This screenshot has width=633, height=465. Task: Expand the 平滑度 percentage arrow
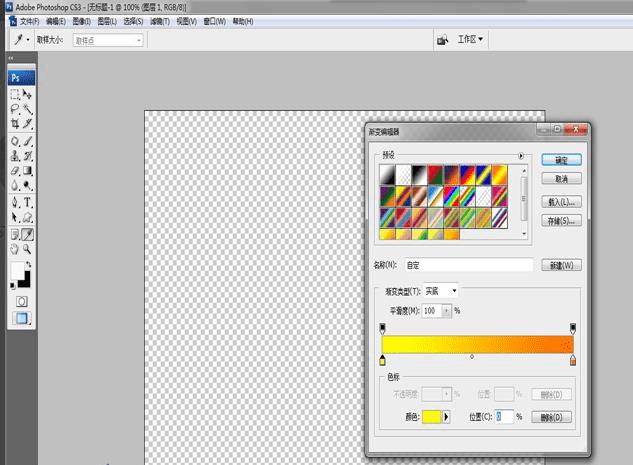click(447, 311)
